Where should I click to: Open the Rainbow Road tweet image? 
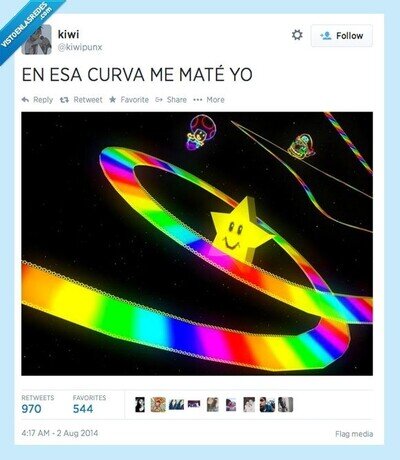(x=197, y=244)
